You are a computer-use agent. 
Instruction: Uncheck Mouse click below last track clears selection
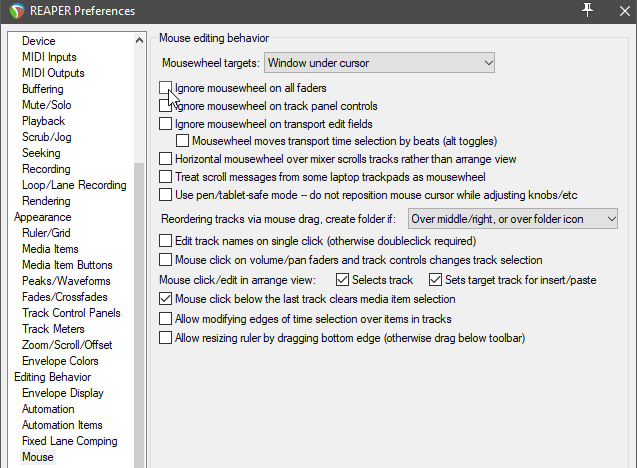(x=165, y=299)
